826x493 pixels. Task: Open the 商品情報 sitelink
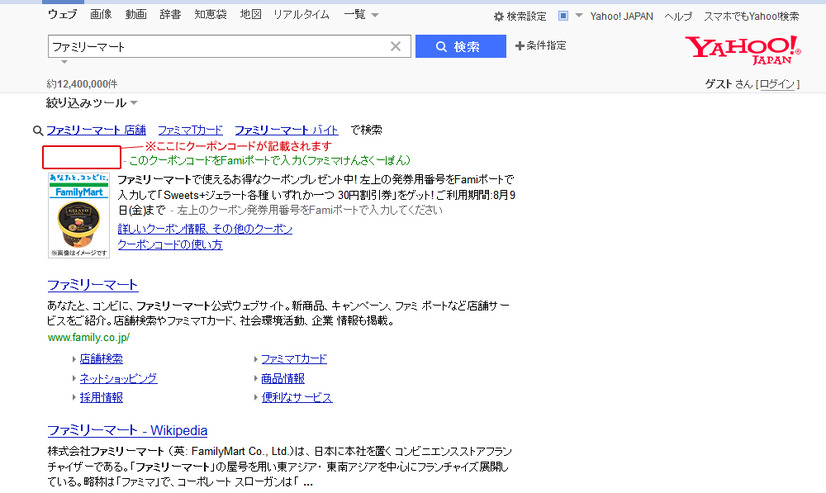click(x=283, y=378)
